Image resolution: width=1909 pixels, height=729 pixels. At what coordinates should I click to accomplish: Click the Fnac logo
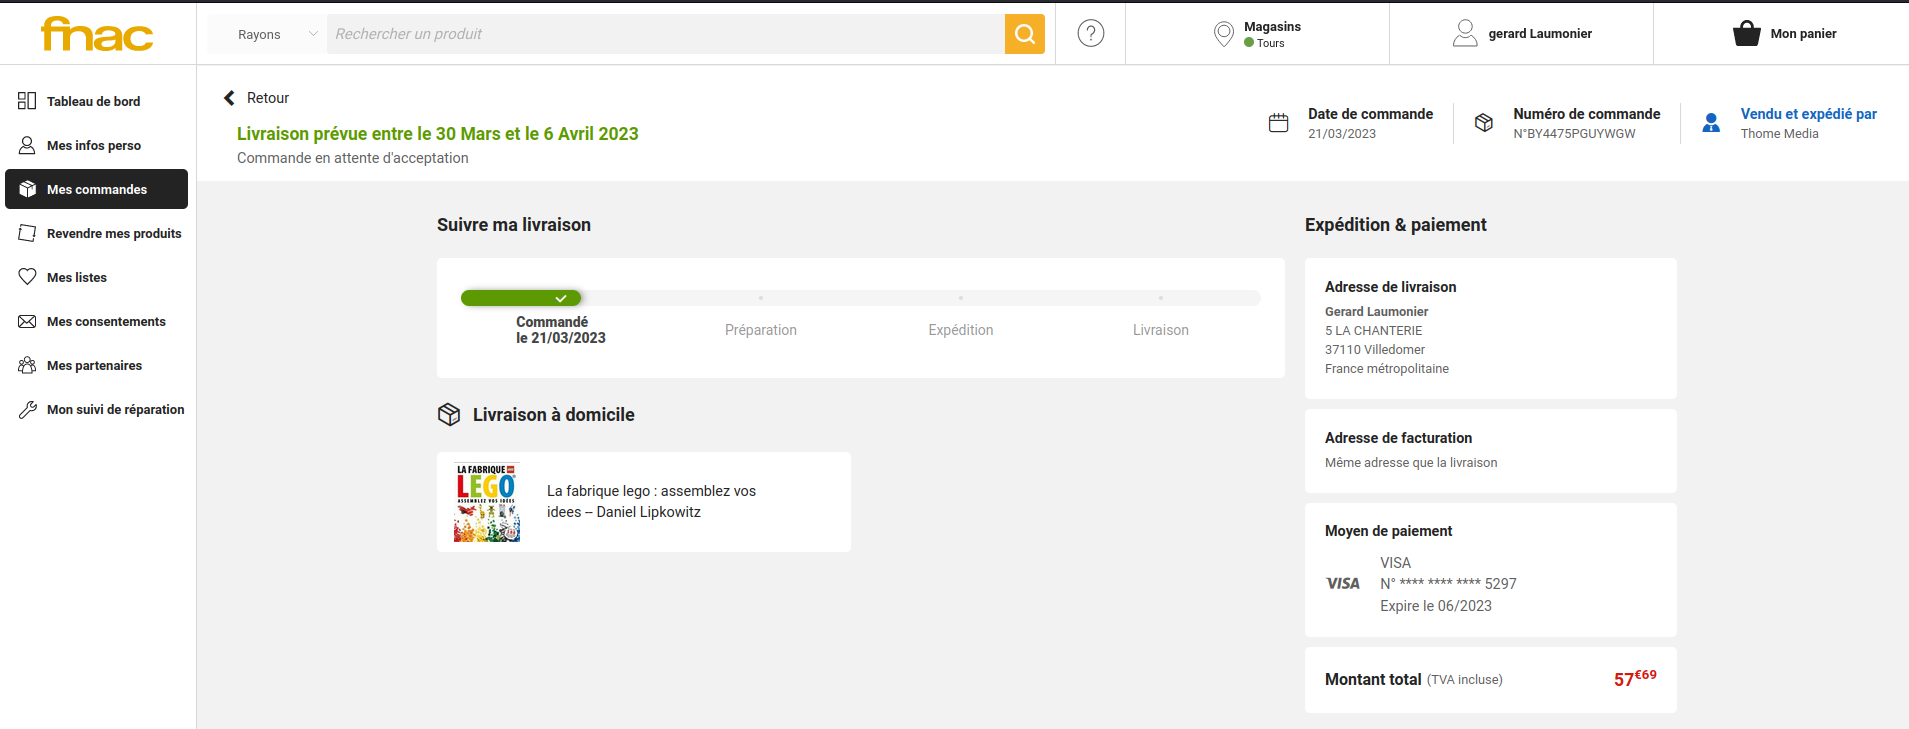[x=97, y=34]
